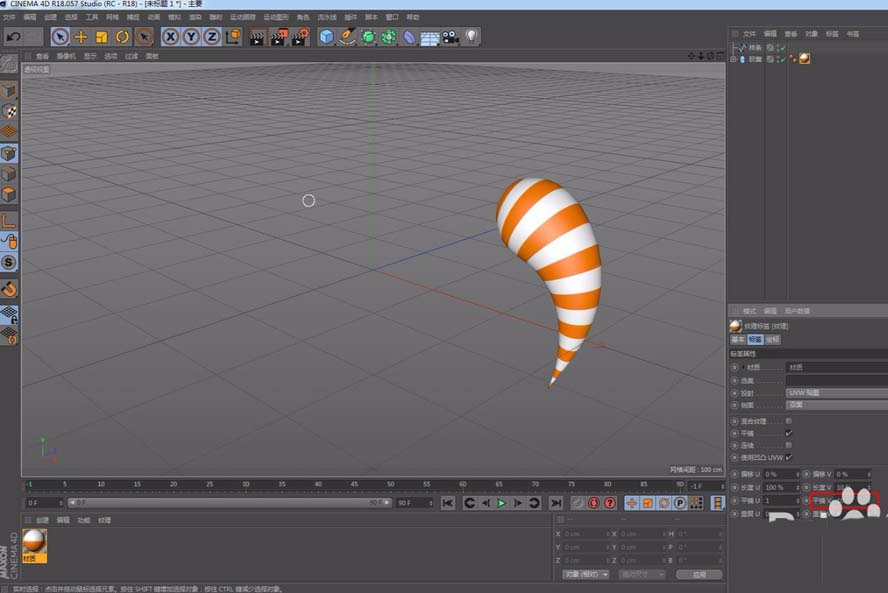Image resolution: width=888 pixels, height=593 pixels.
Task: Toggle the X axis lock icon
Action: 171,37
